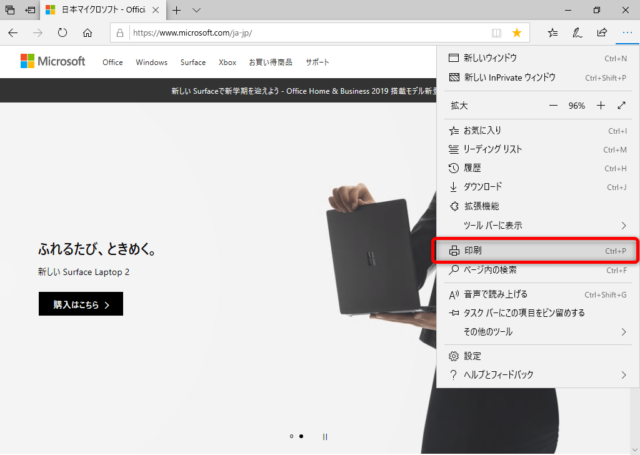
Task: Select the second carousel dot
Action: [301, 436]
